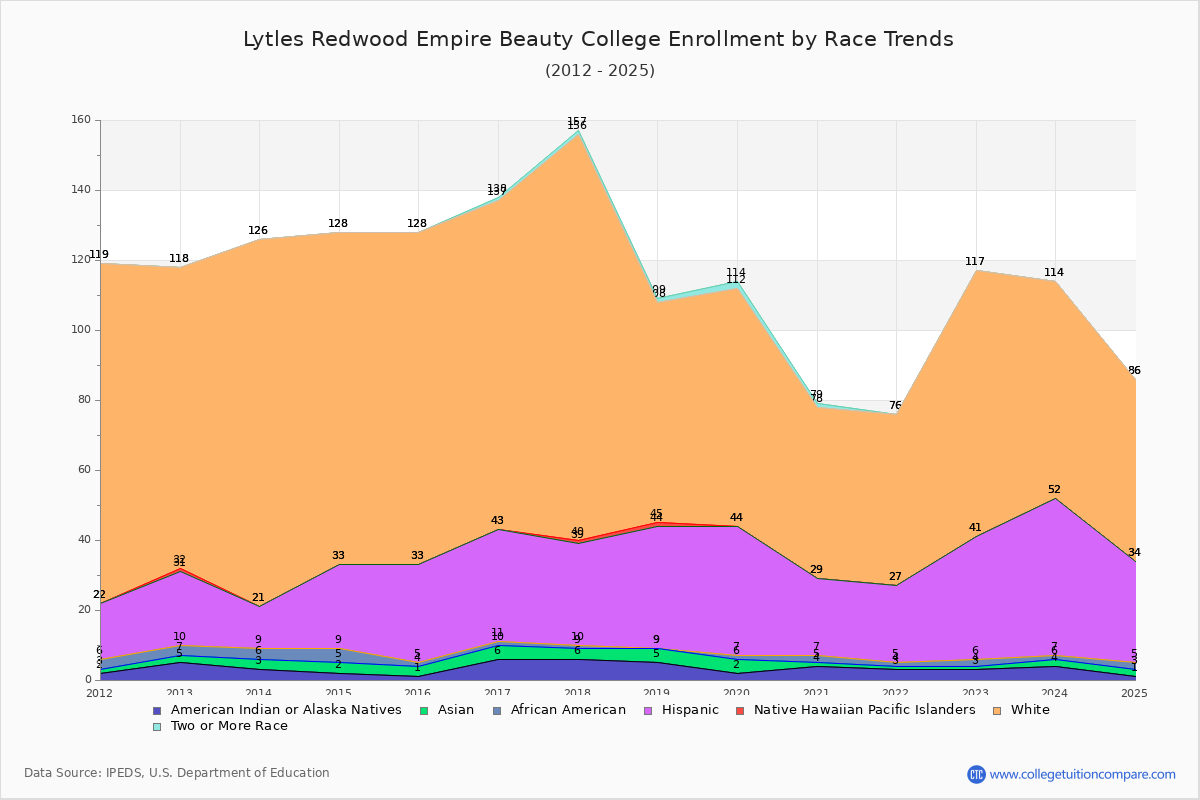Click the Data Source IPEDS text

coord(177,773)
